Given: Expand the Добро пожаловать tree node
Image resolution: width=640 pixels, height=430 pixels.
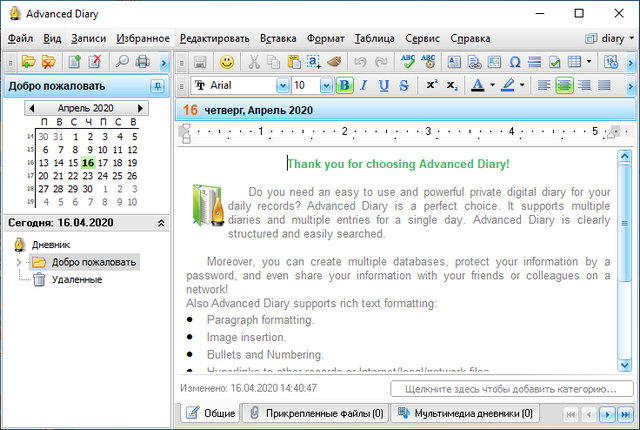Looking at the screenshot, I should (18, 262).
